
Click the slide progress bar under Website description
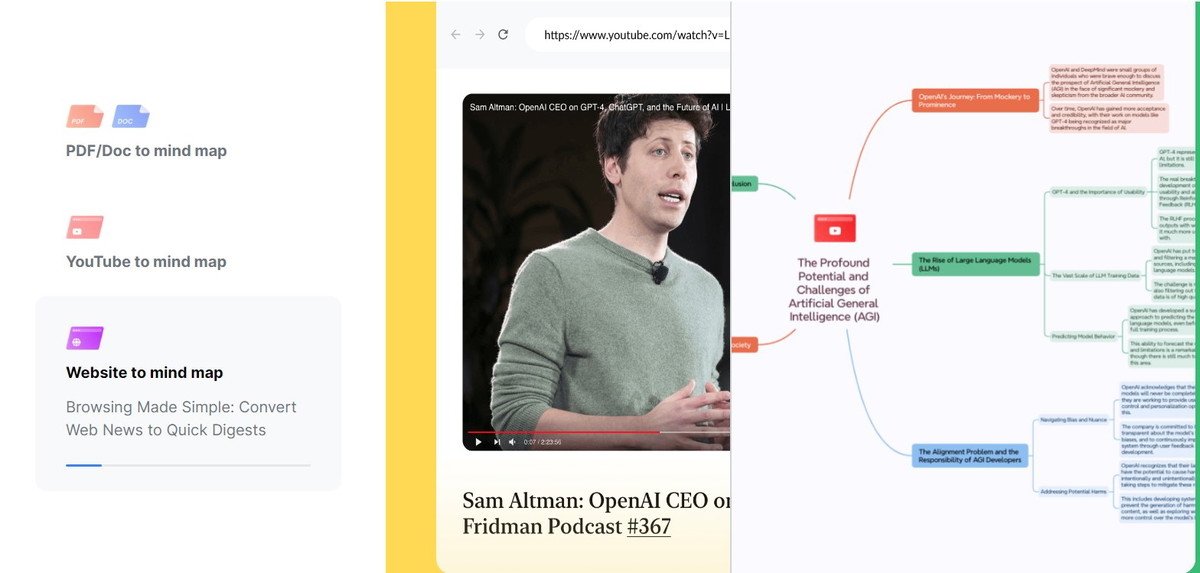[188, 465]
